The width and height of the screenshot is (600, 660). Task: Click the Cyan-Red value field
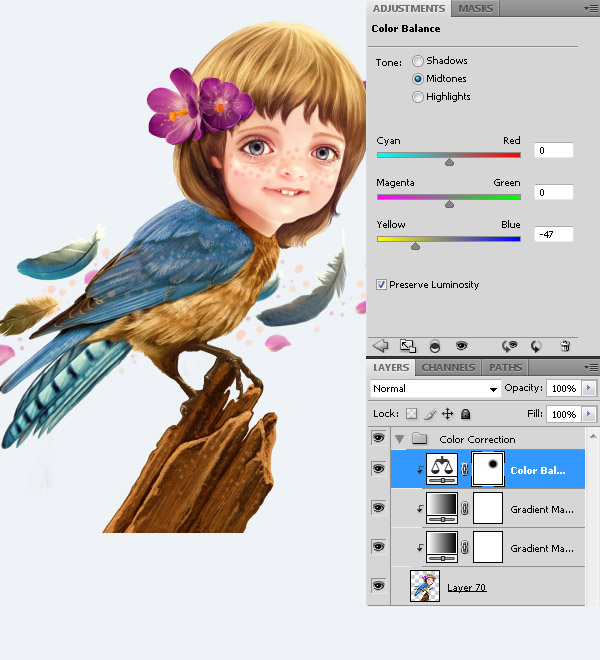554,150
